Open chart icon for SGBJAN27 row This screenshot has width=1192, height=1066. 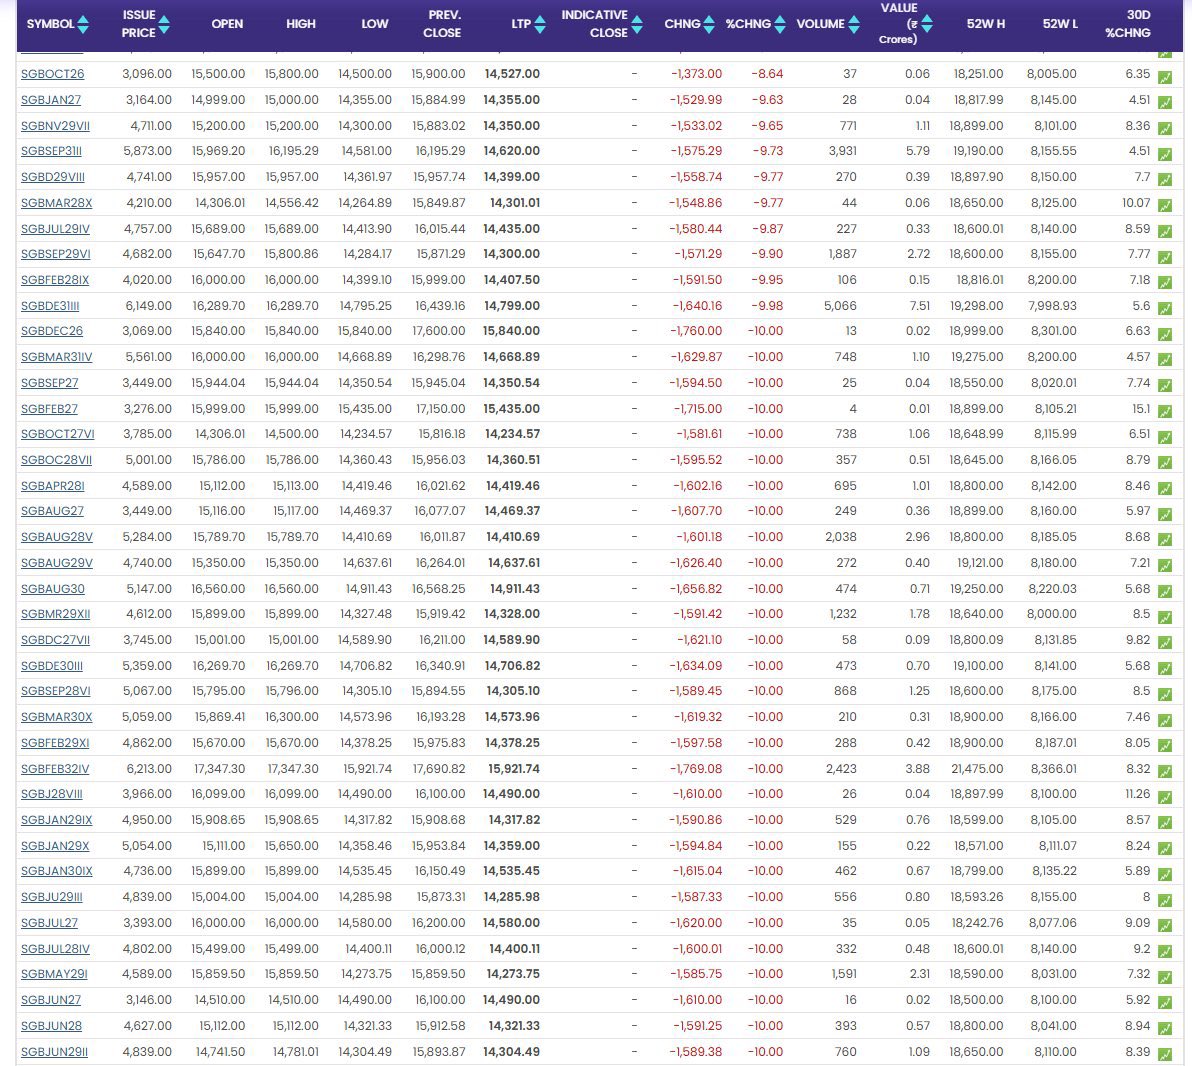pyautogui.click(x=1165, y=103)
